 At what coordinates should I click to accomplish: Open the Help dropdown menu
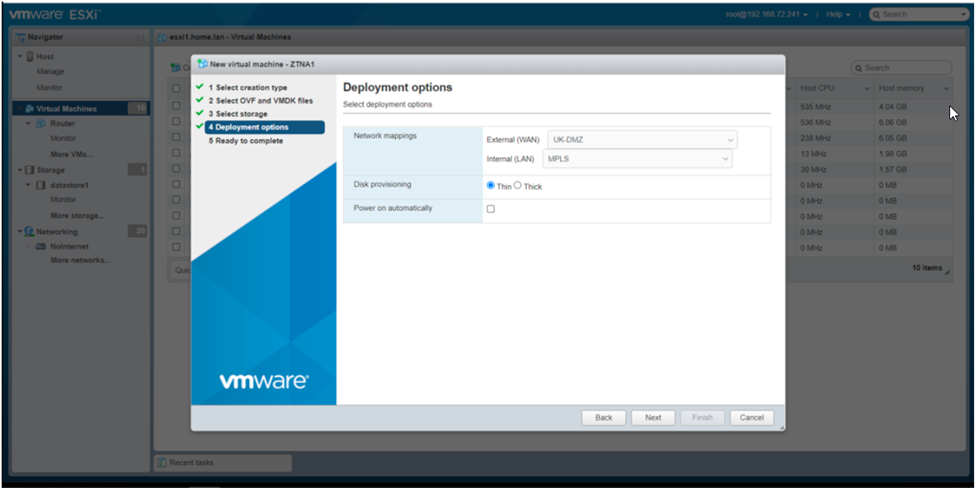(x=837, y=14)
